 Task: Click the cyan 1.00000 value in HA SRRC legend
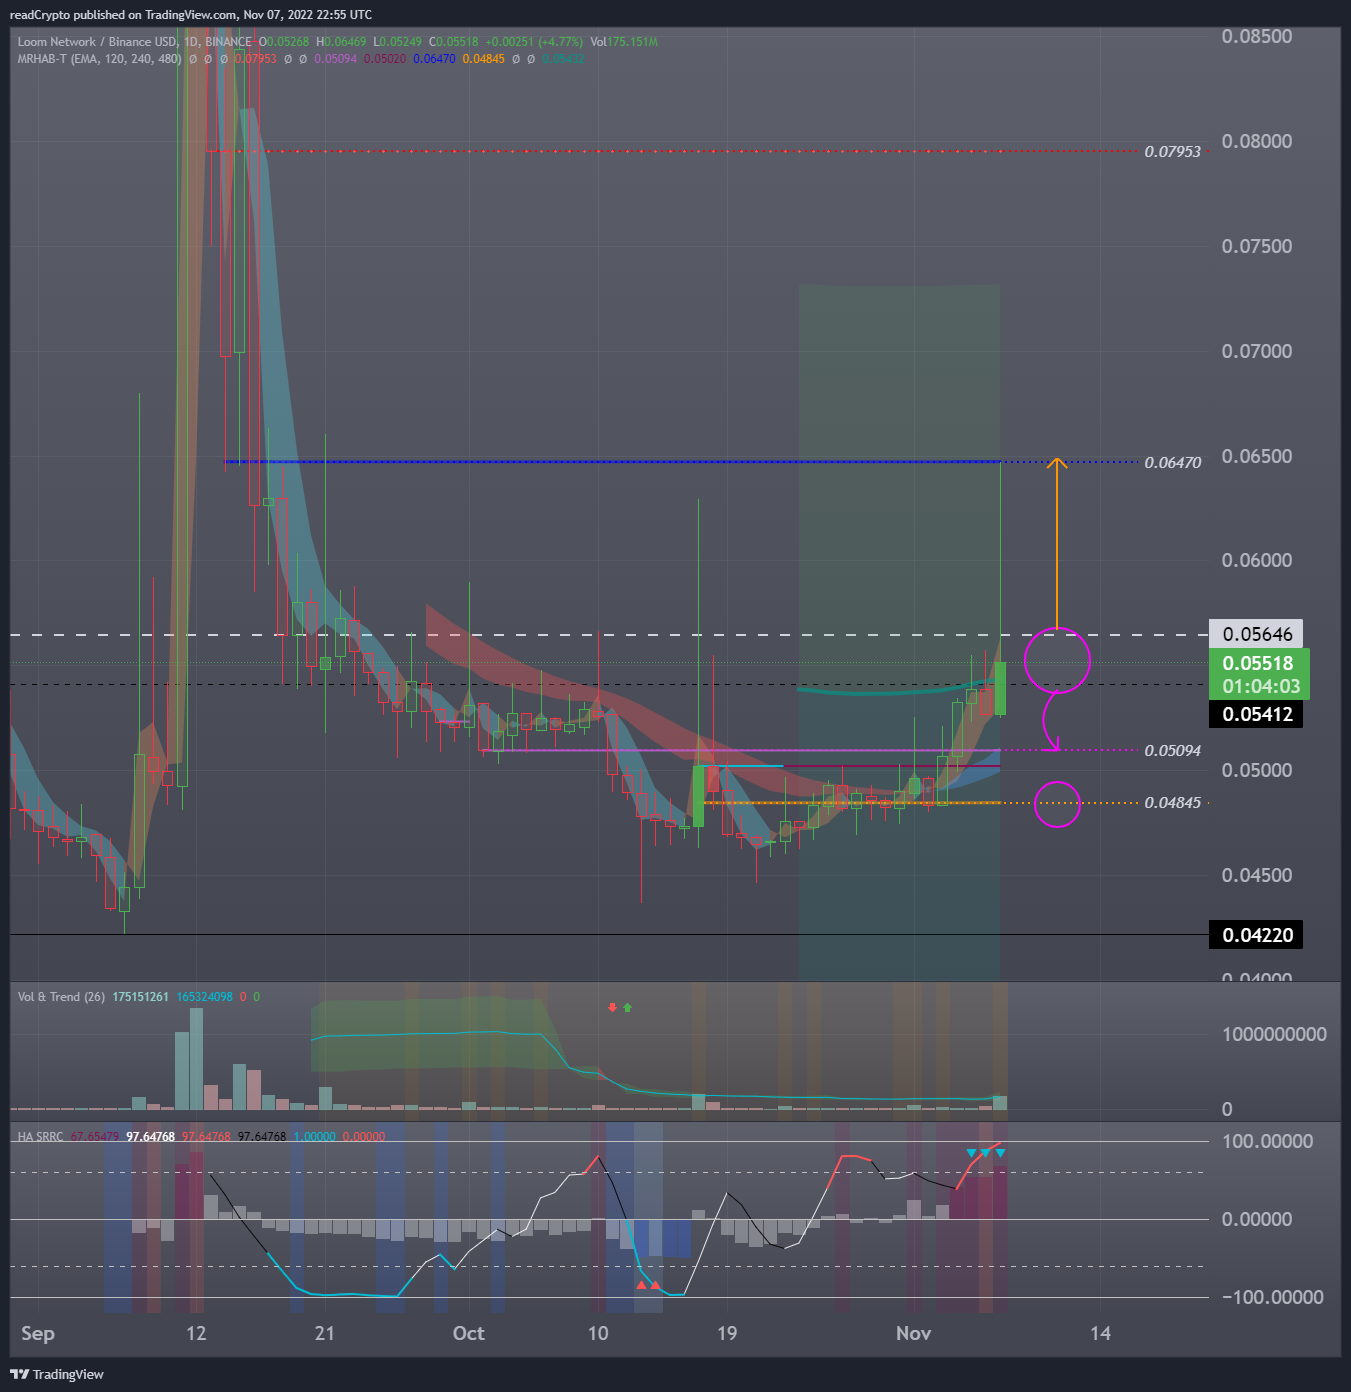pyautogui.click(x=314, y=1137)
